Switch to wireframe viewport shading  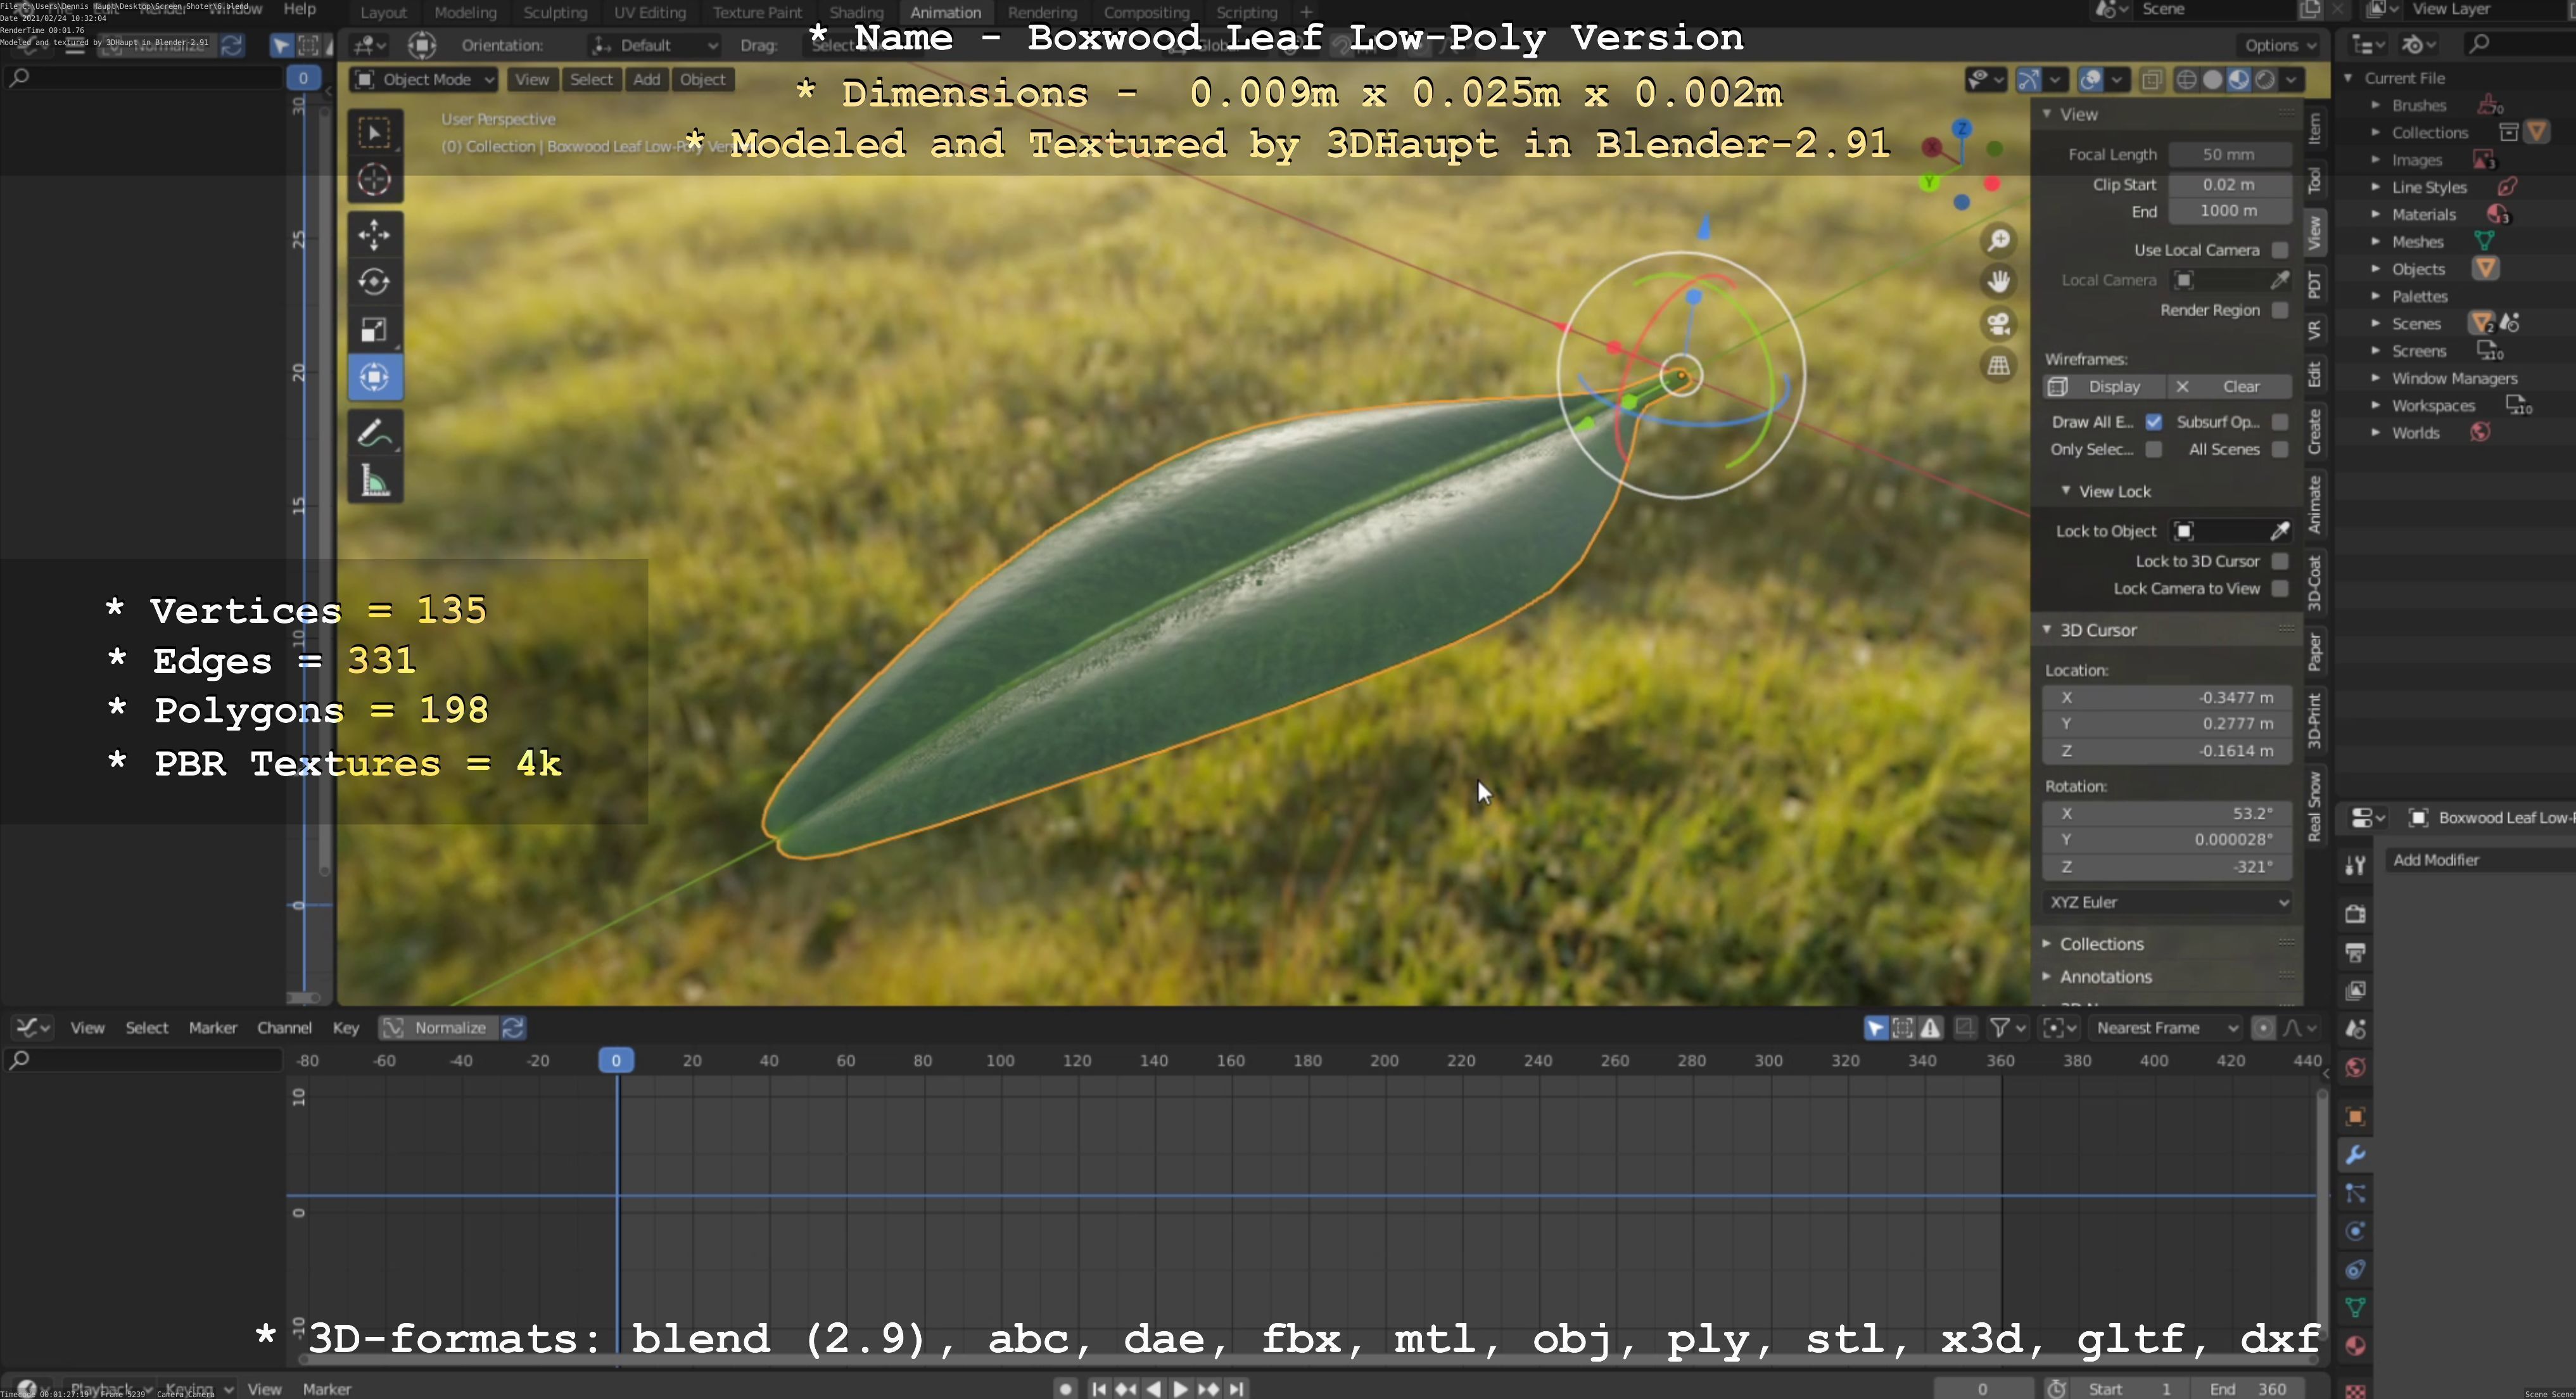2187,80
